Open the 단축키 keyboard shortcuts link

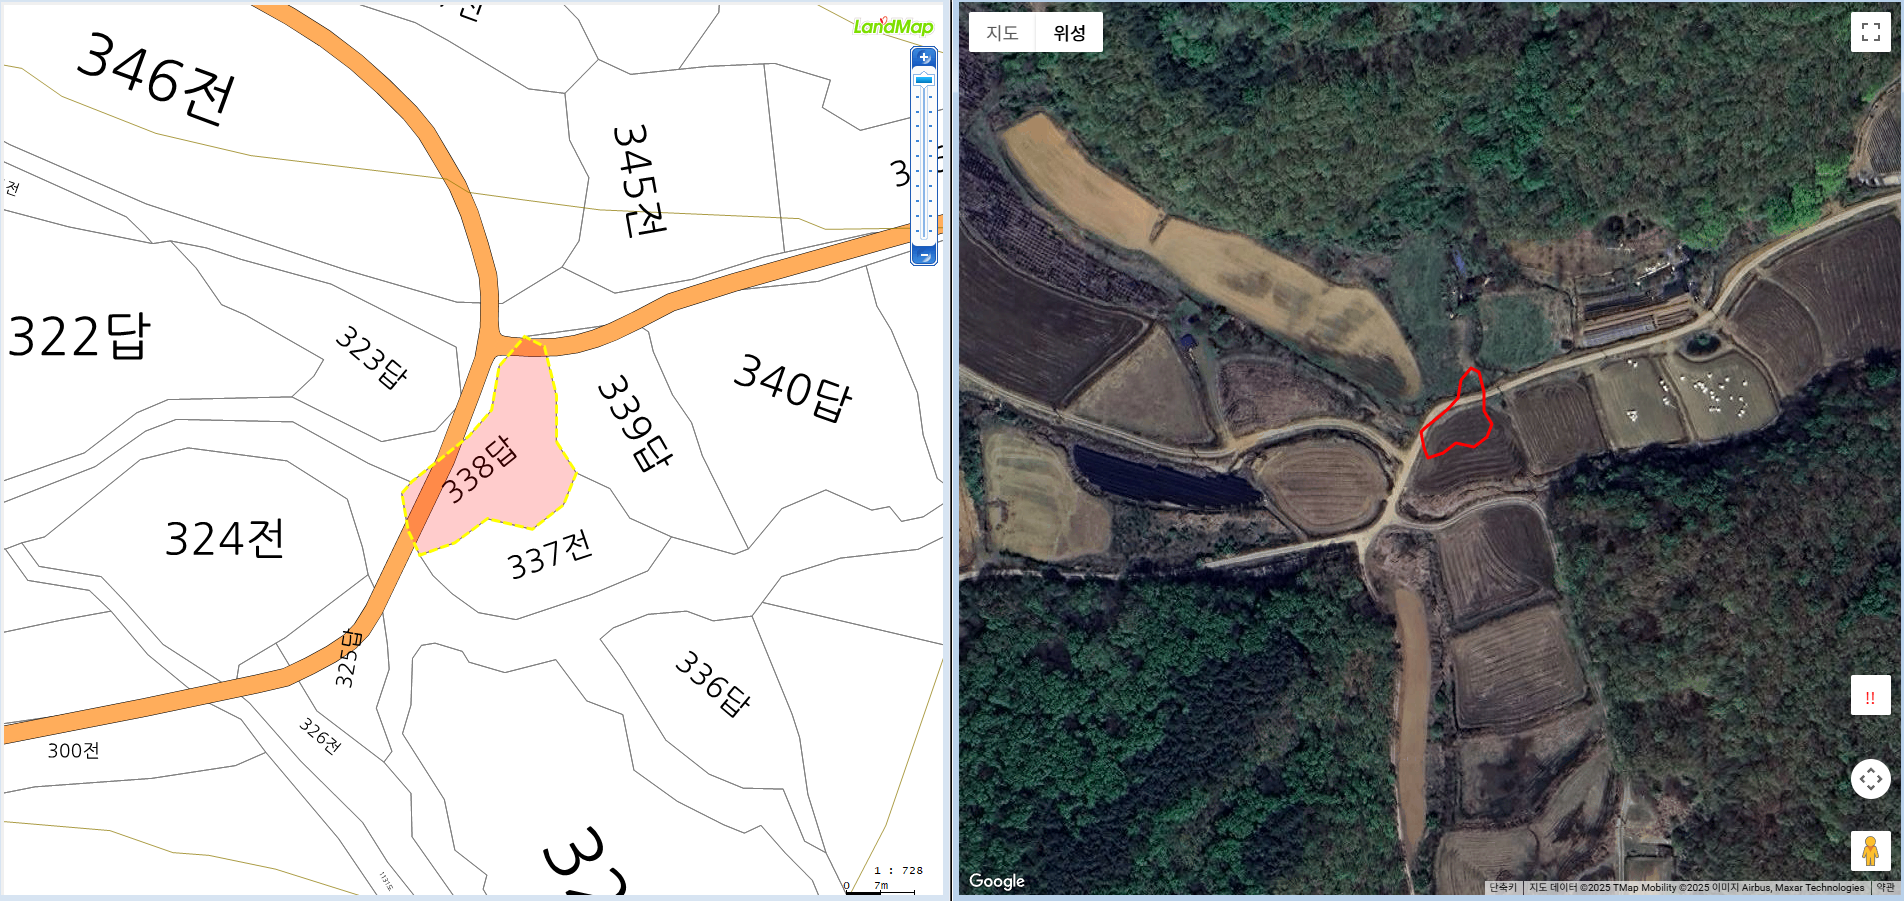[1503, 887]
